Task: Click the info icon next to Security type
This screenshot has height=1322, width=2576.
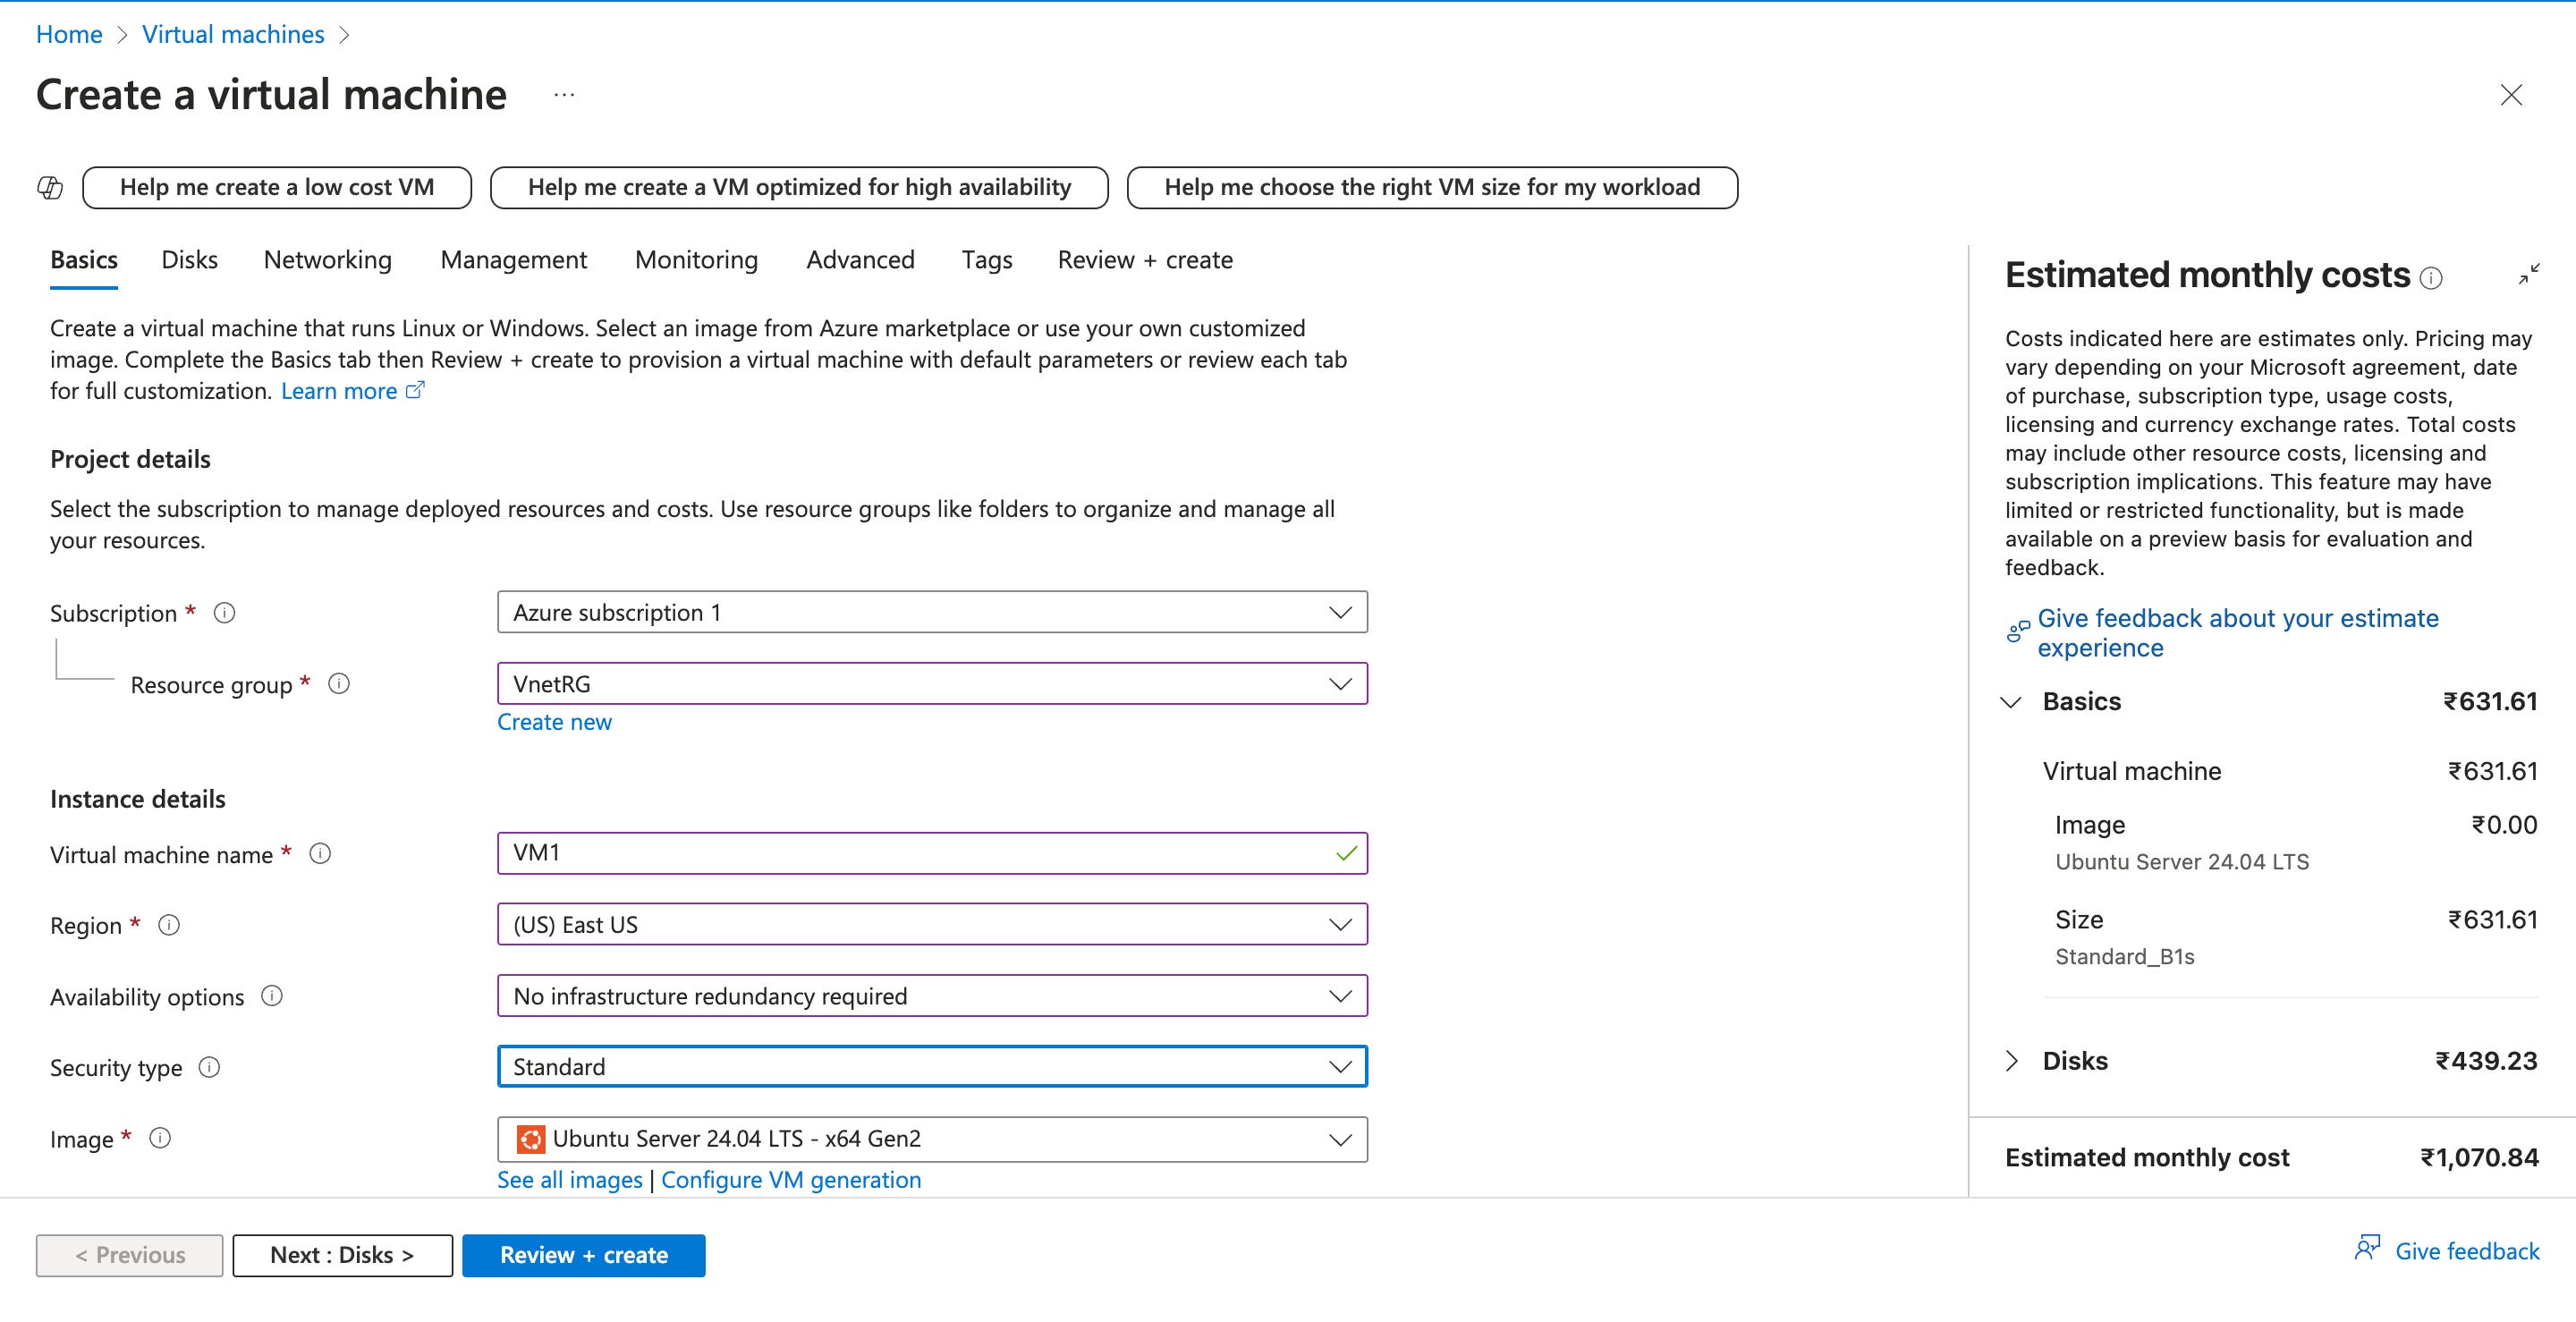Action: (210, 1067)
